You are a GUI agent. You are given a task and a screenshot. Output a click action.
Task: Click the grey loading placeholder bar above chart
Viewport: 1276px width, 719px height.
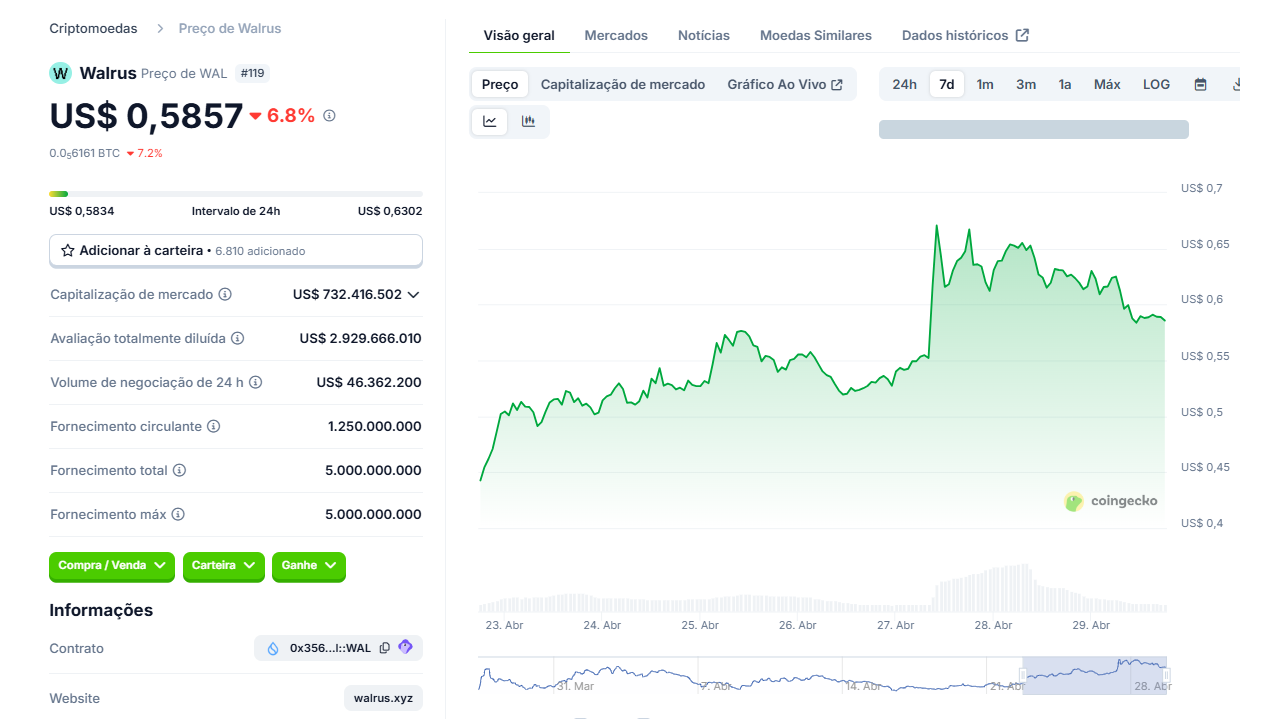[1034, 129]
